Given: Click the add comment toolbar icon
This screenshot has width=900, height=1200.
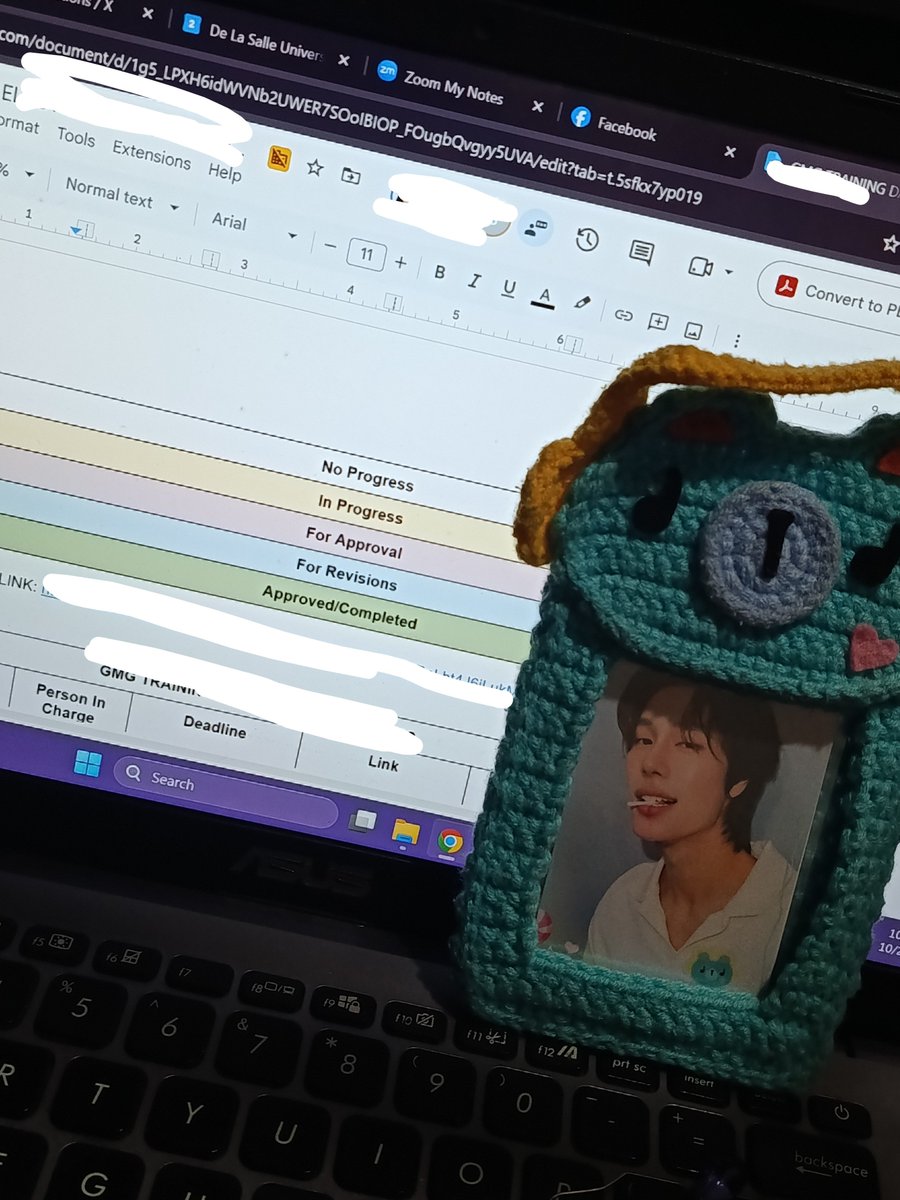Looking at the screenshot, I should tap(658, 322).
